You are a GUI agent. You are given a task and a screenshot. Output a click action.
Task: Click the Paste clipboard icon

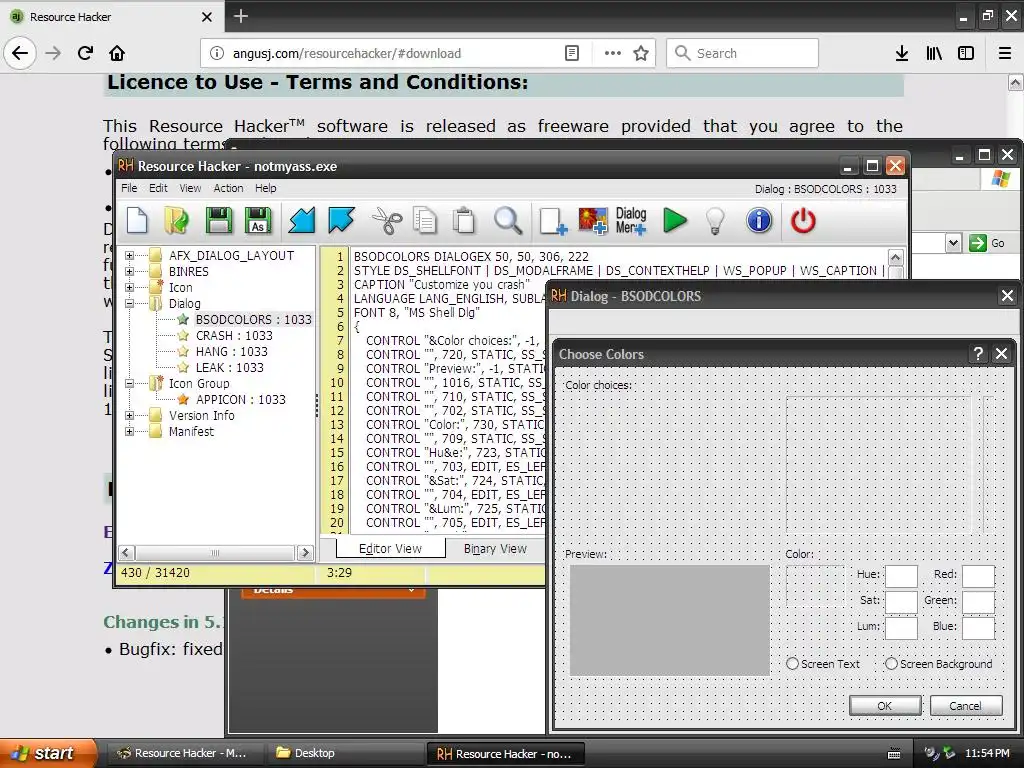[464, 221]
